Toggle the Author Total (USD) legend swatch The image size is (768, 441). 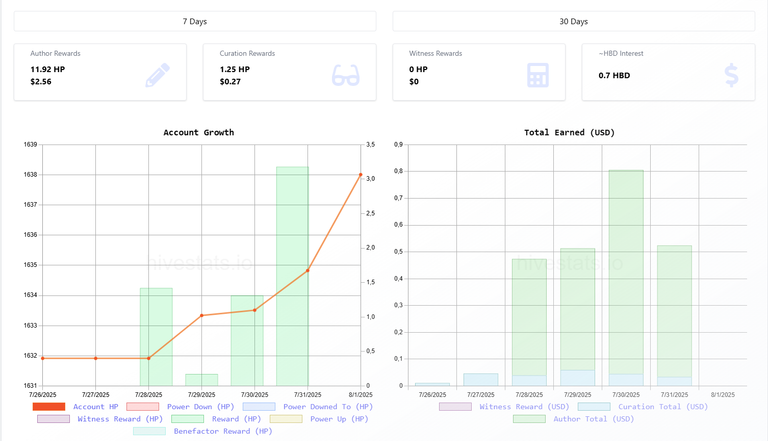[x=529, y=419]
